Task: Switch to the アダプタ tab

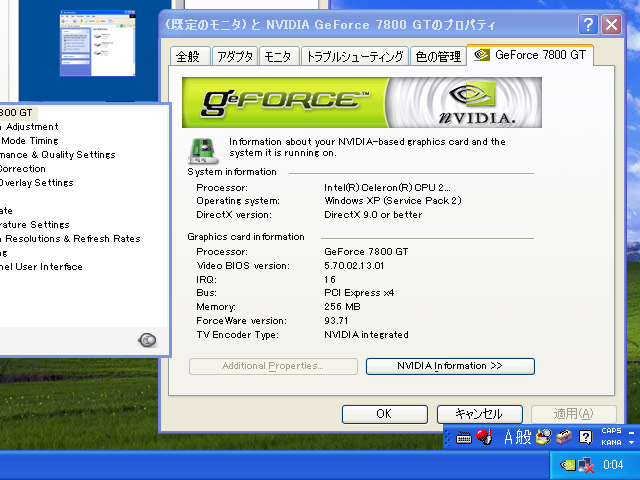Action: pyautogui.click(x=235, y=56)
